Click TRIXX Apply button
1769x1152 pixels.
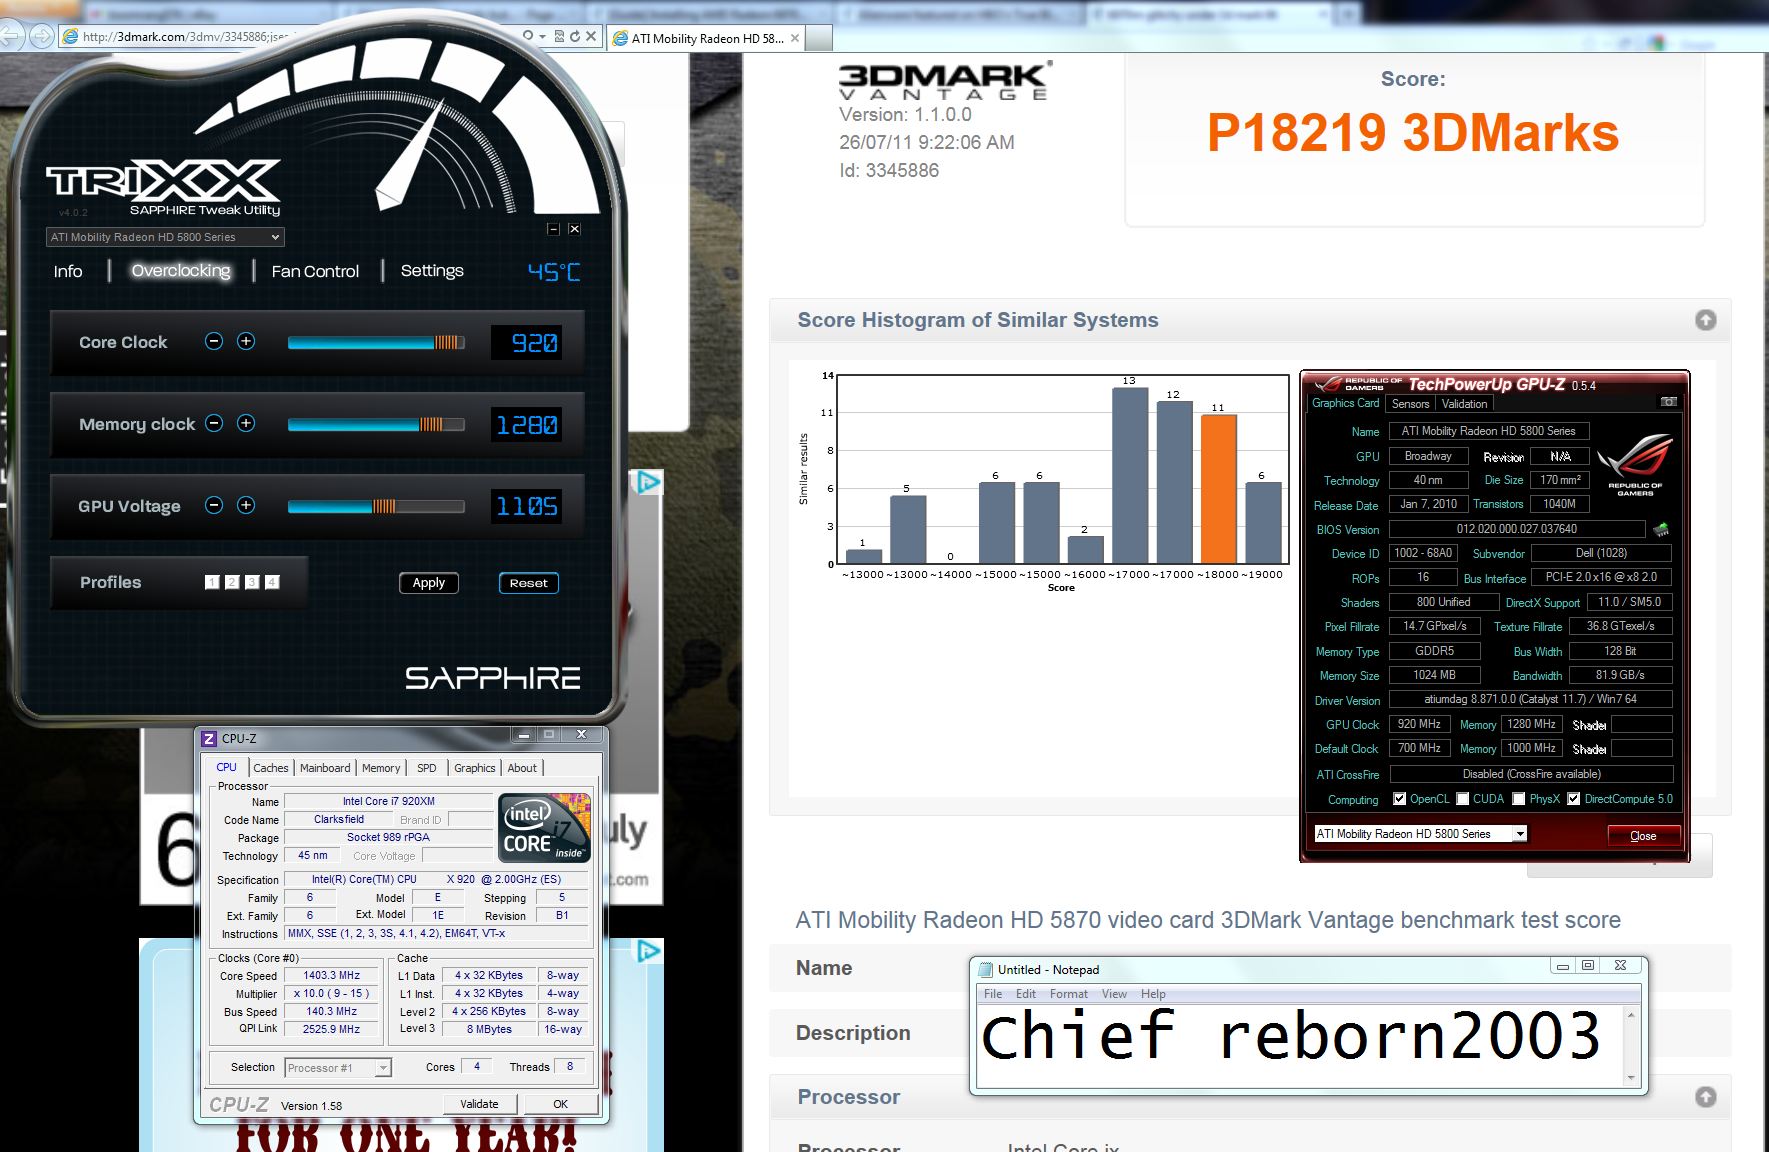pyautogui.click(x=429, y=583)
